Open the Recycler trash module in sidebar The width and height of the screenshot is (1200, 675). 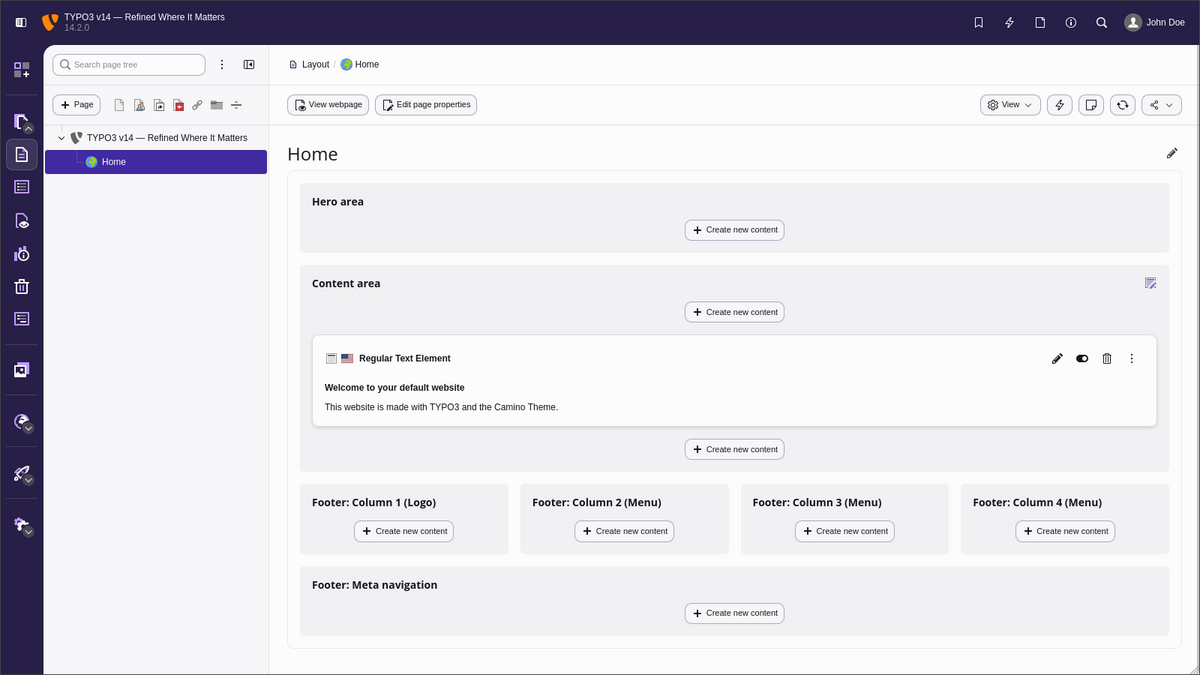(x=21, y=287)
